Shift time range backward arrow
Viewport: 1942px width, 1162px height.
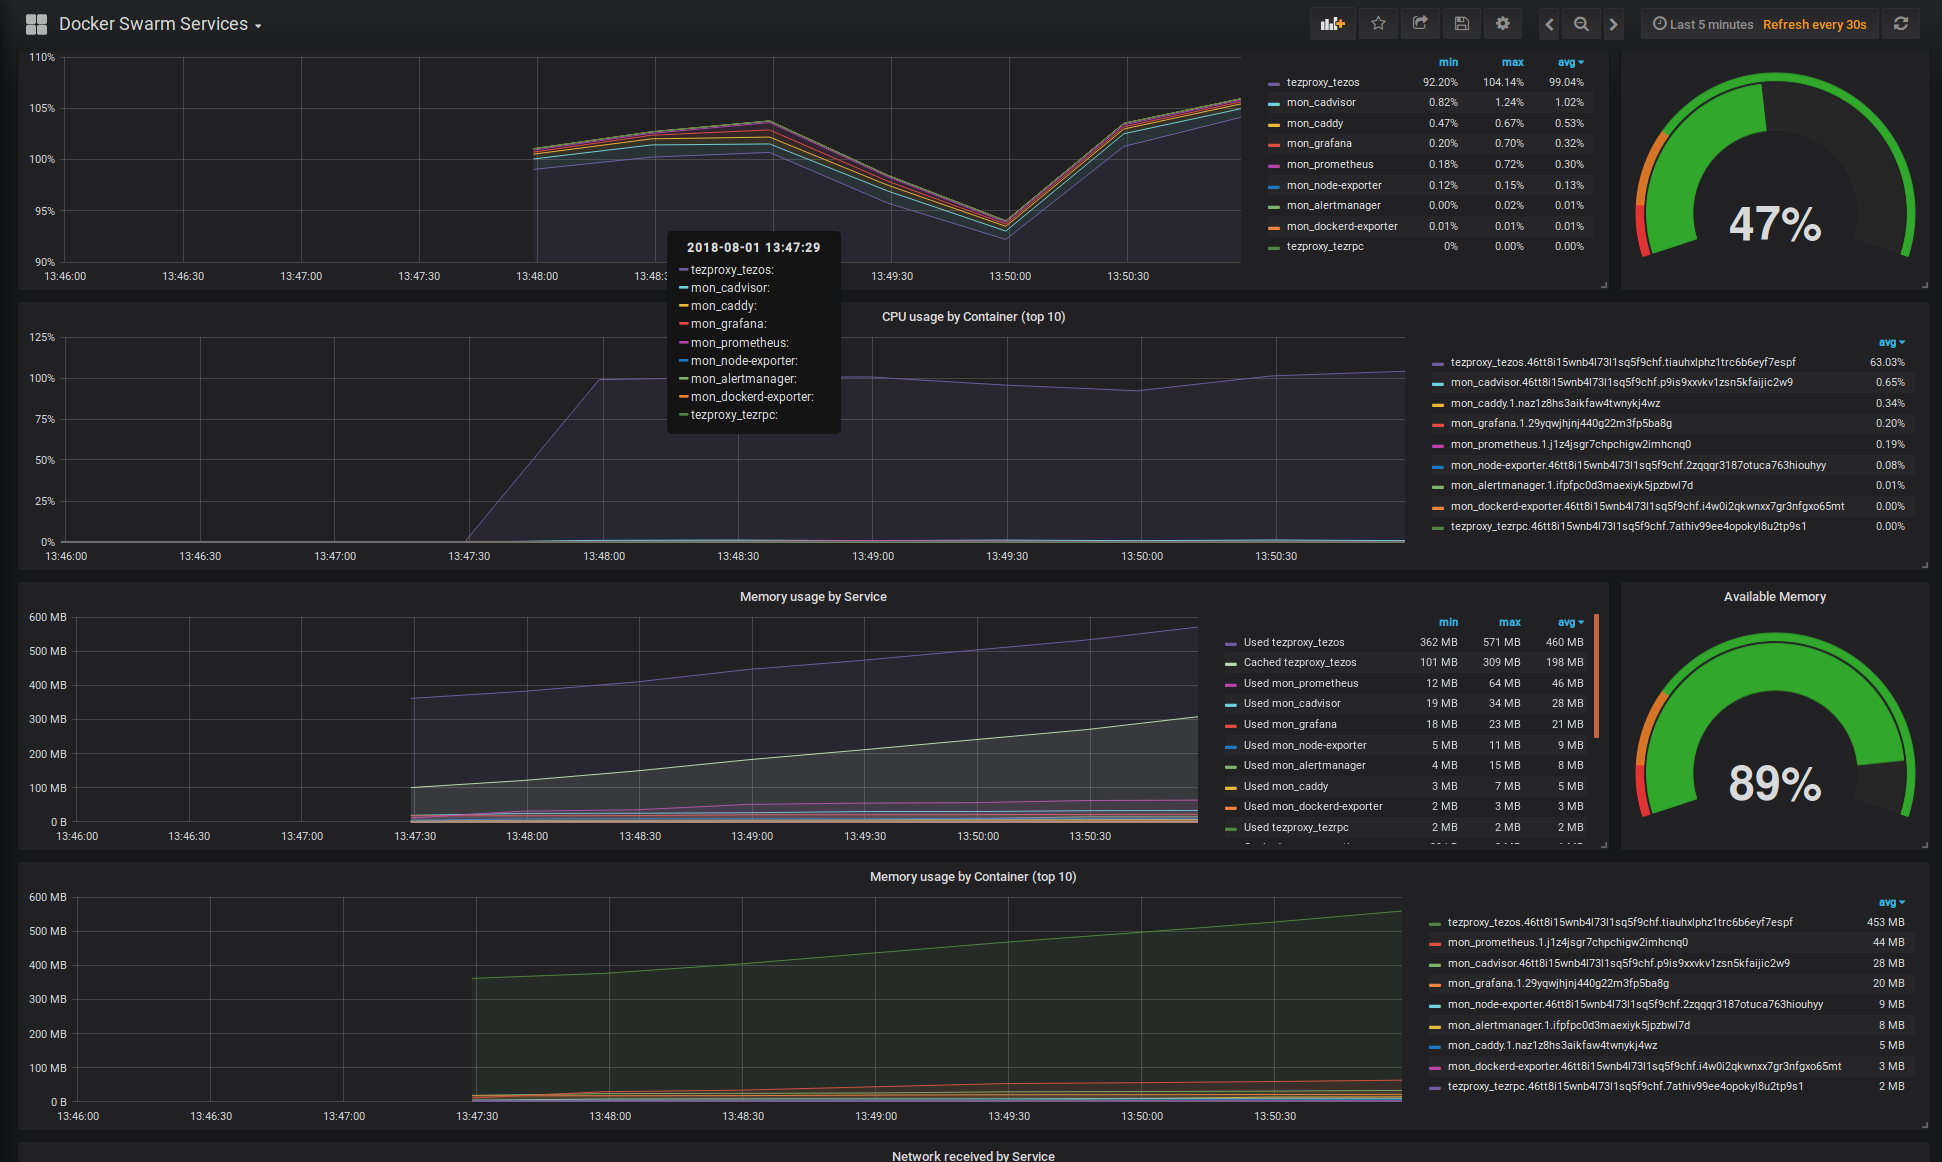tap(1549, 24)
